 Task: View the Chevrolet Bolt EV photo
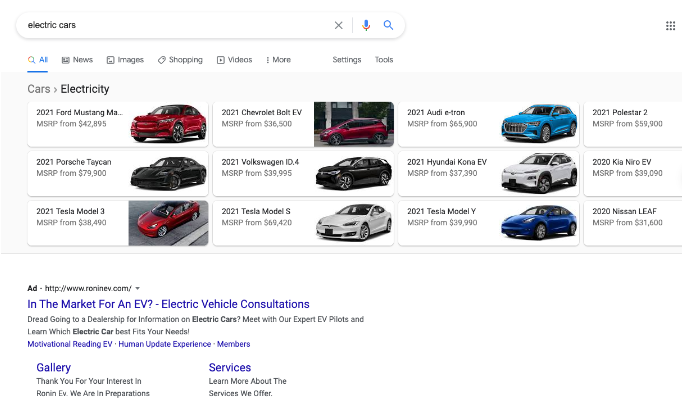click(354, 124)
